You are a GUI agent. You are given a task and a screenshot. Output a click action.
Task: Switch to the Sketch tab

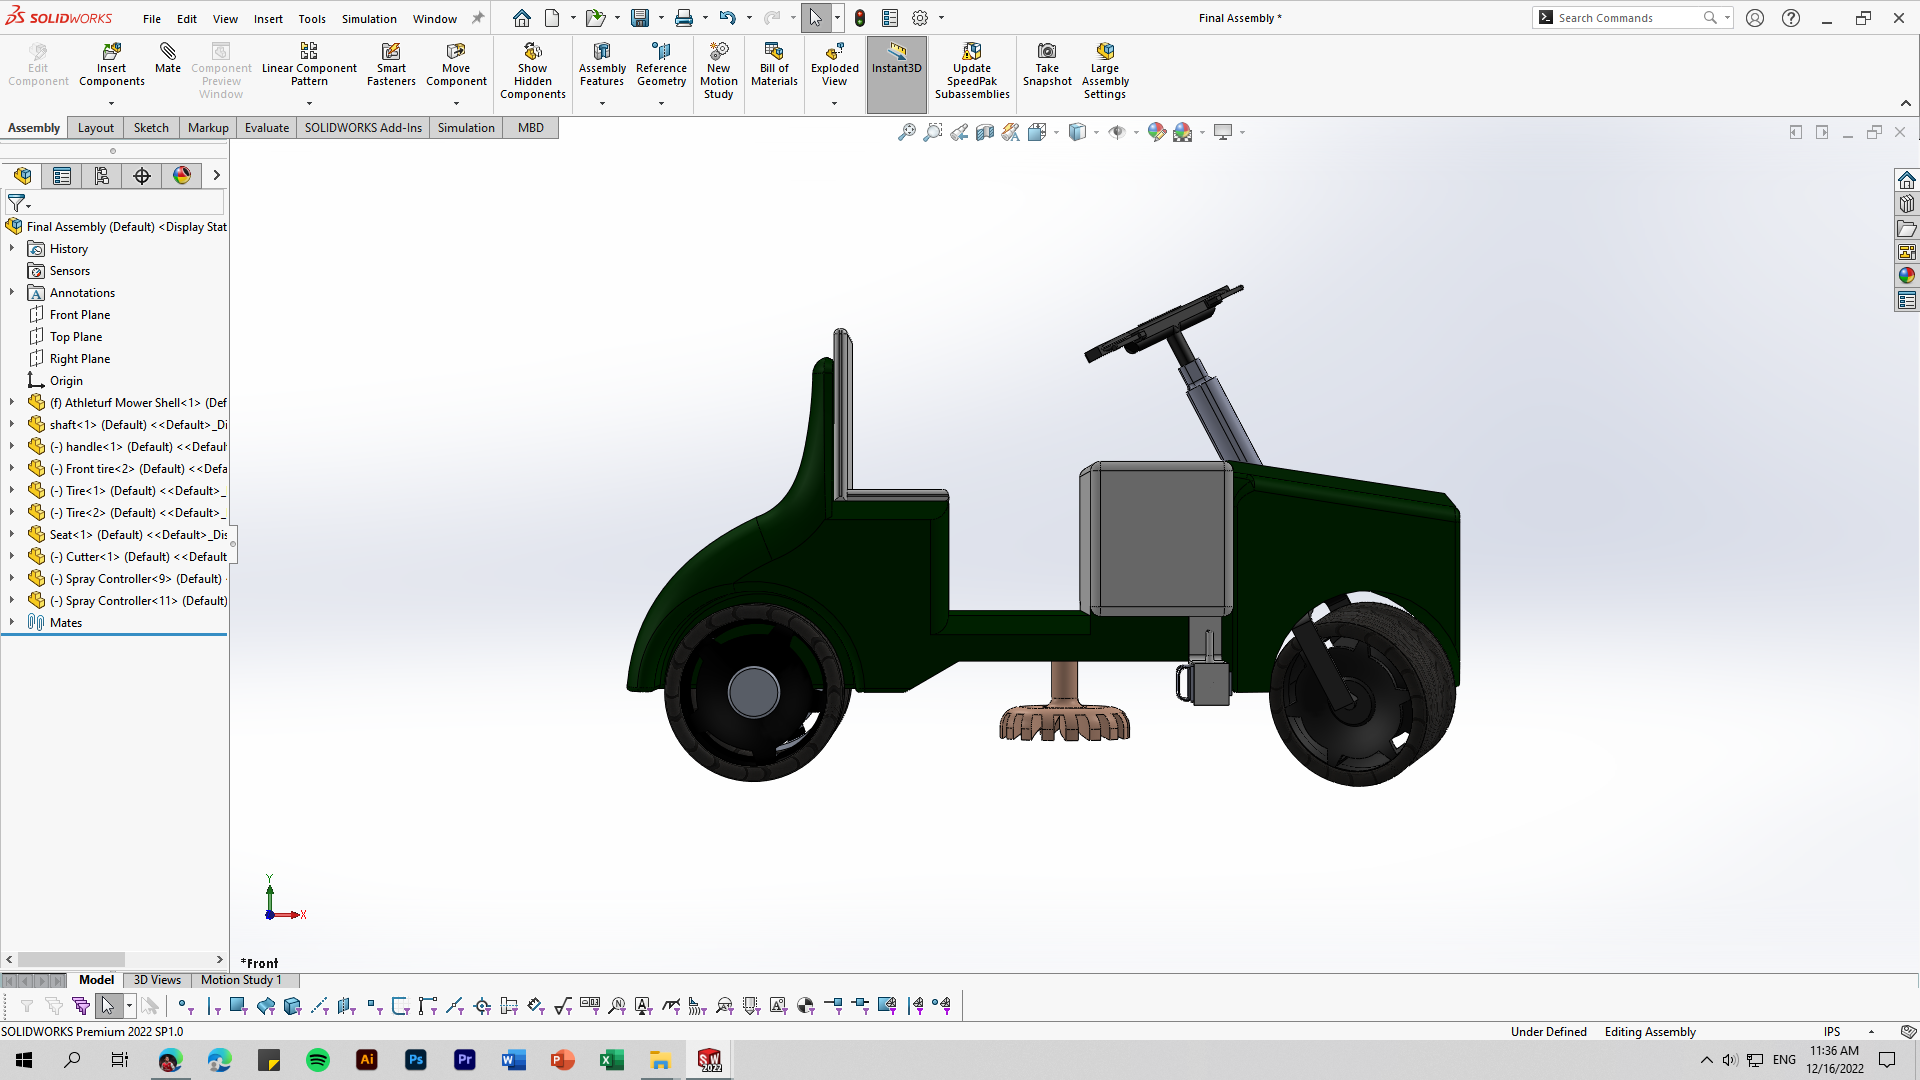[151, 128]
